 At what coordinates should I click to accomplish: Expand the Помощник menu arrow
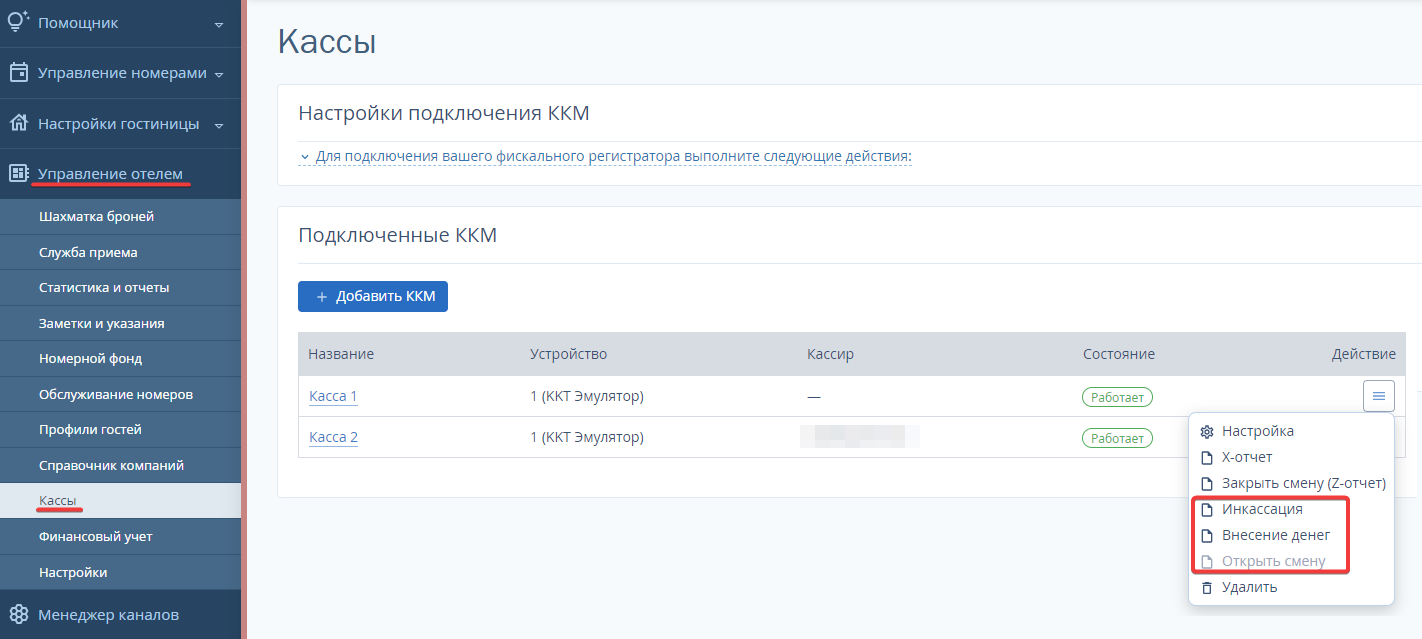coord(219,24)
